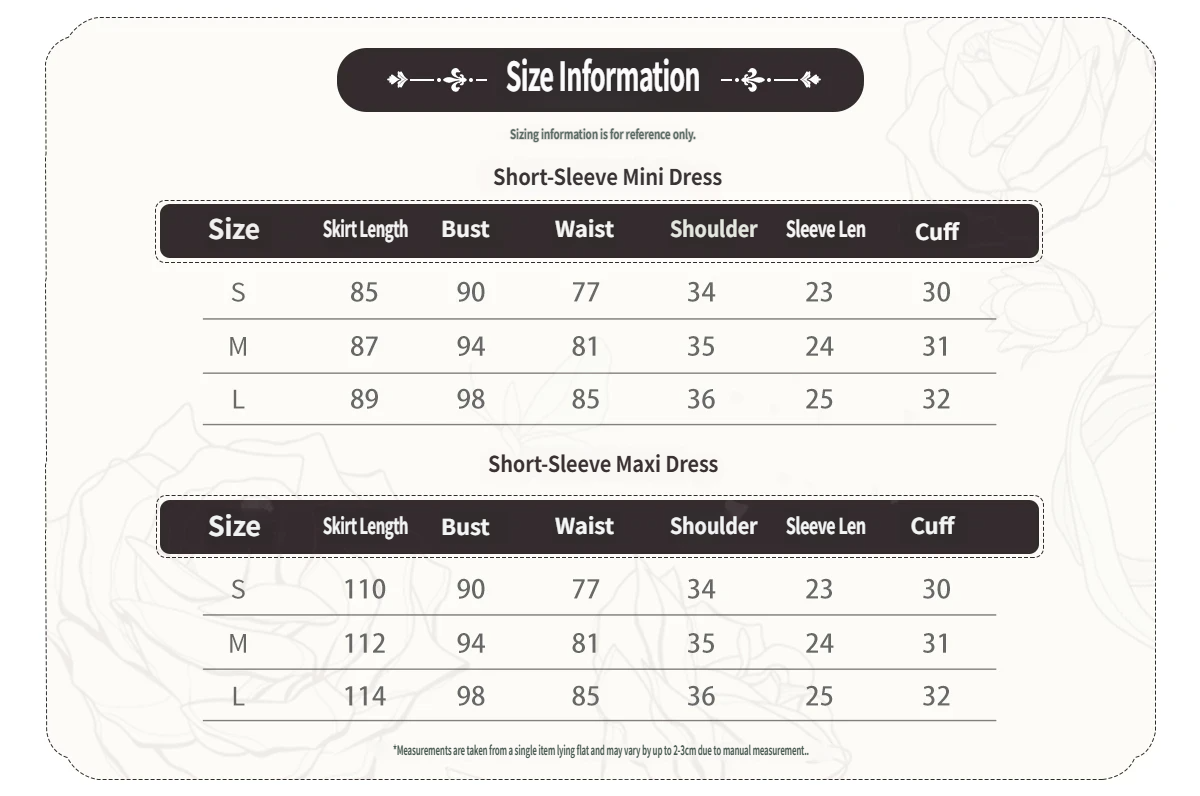Select size S row label in Mini Dress table
Viewport: 1200px width, 796px height.
(238, 292)
